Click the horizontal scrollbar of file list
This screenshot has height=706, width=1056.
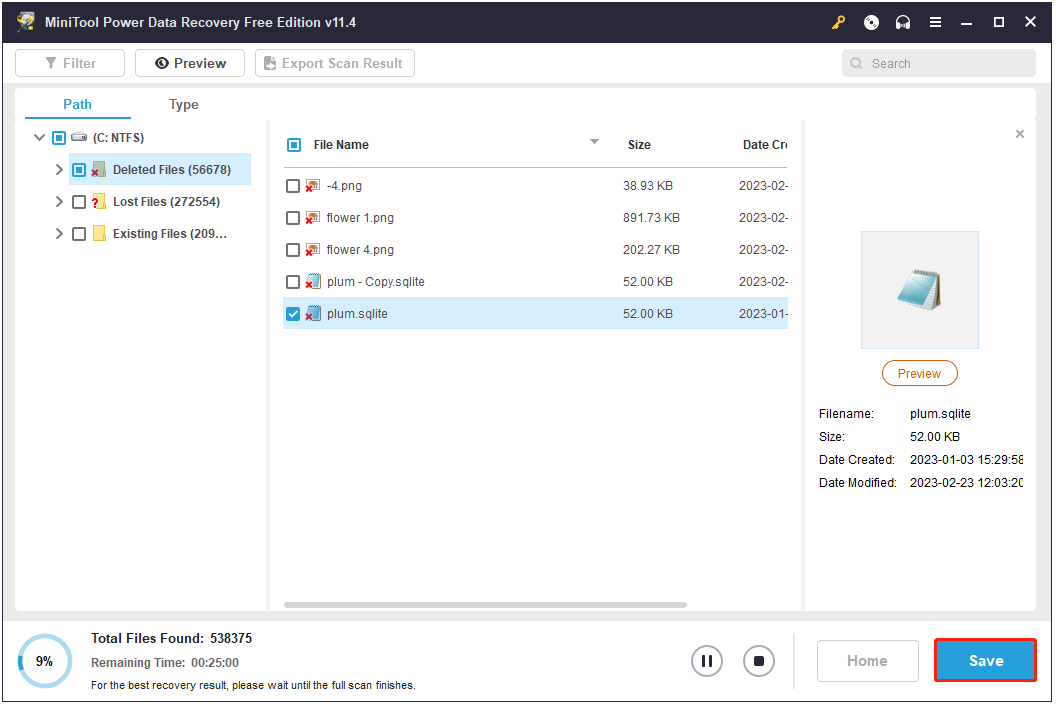(485, 605)
